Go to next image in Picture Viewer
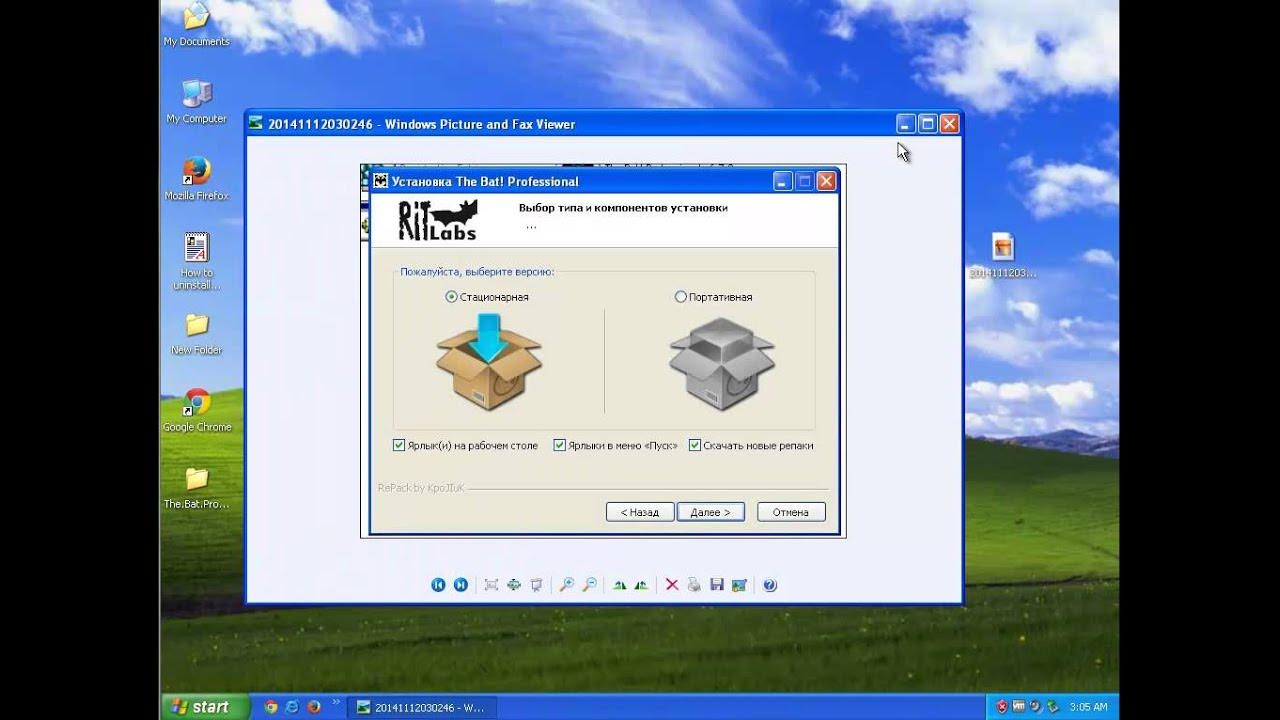The height and width of the screenshot is (720, 1280). pyautogui.click(x=461, y=585)
